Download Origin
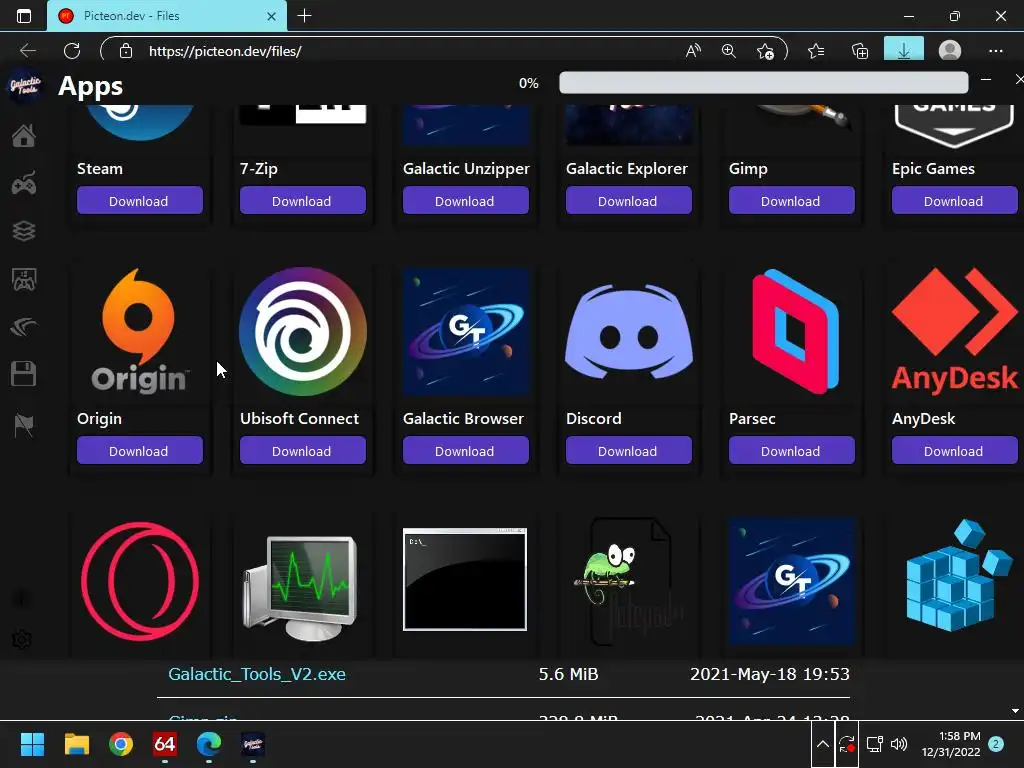This screenshot has width=1024, height=768. (140, 451)
